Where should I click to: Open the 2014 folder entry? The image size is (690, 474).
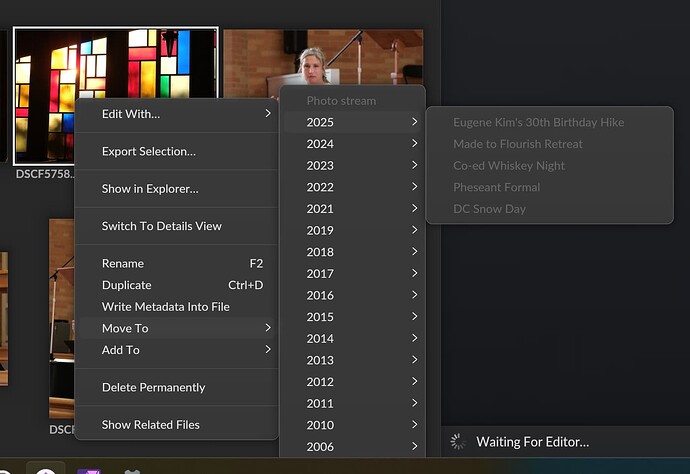[x=352, y=338]
